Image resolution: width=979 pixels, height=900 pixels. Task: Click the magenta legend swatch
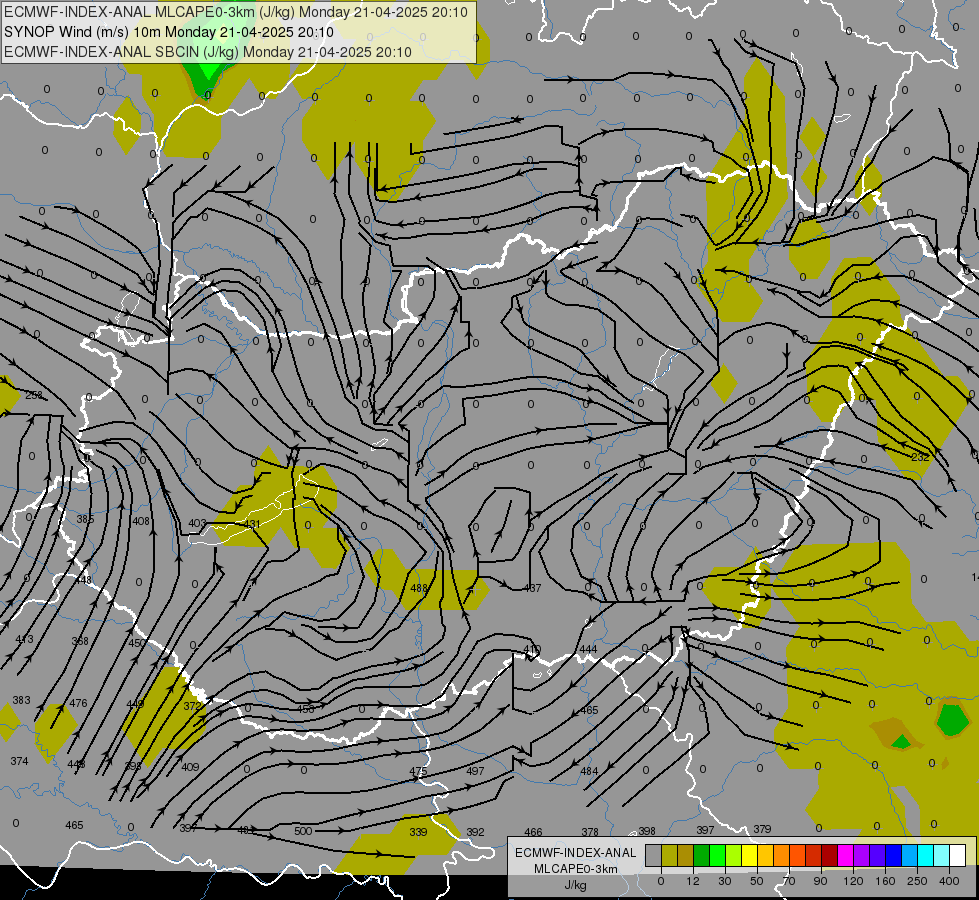[845, 856]
